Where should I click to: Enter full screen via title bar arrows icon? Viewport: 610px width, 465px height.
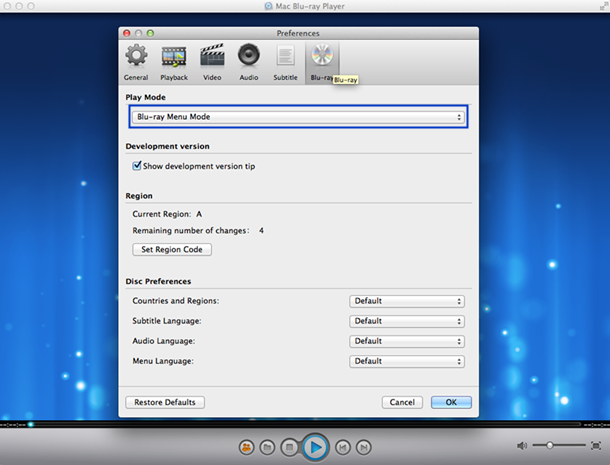[605, 6]
